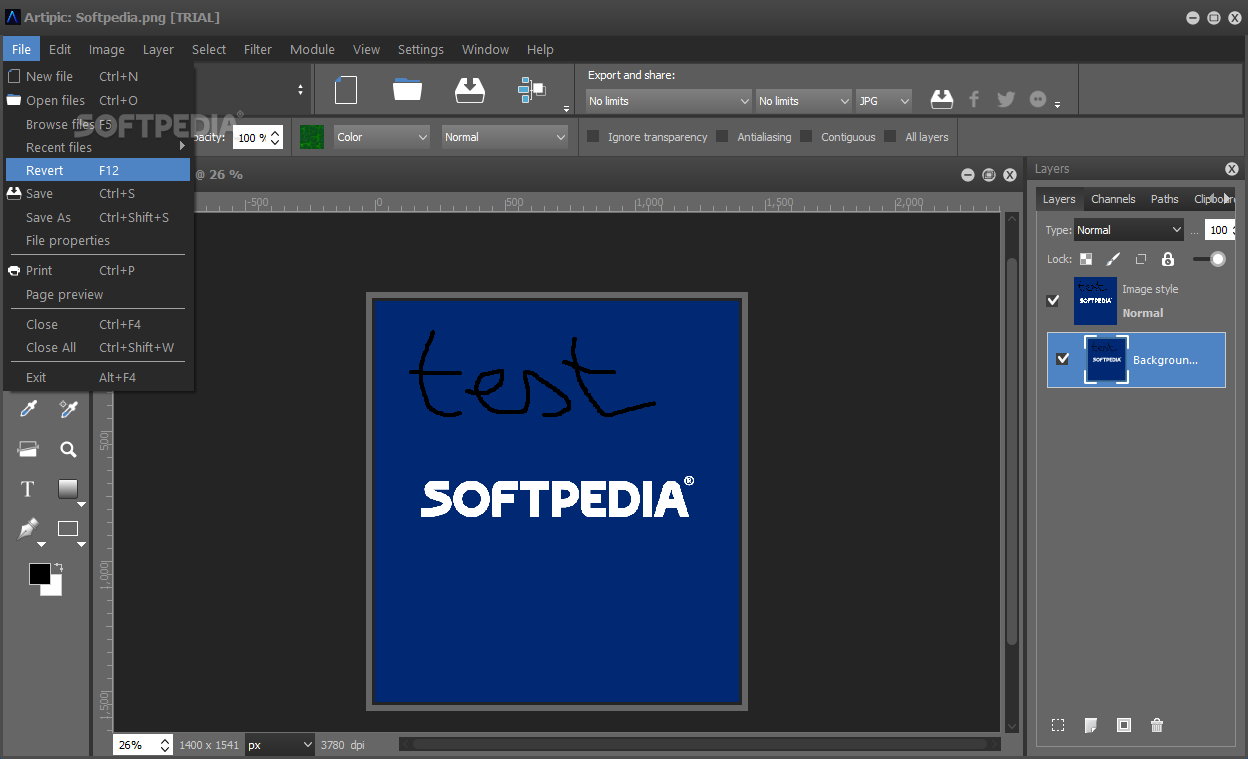This screenshot has height=759, width=1248.
Task: Switch to the Channels tab
Action: pyautogui.click(x=1113, y=199)
